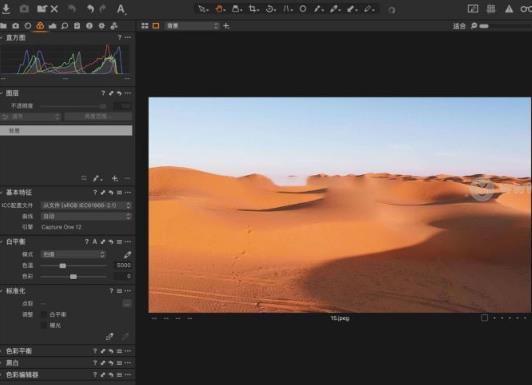Click the A auto-adjust icon in 白平衡 header
Image resolution: width=532 pixels, height=385 pixels.
pyautogui.click(x=95, y=242)
